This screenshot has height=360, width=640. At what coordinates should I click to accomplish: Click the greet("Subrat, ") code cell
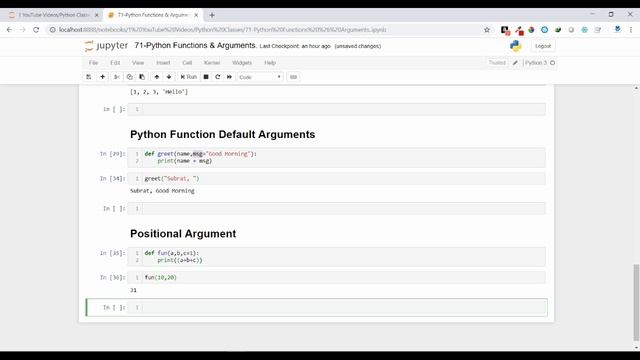[x=336, y=179]
